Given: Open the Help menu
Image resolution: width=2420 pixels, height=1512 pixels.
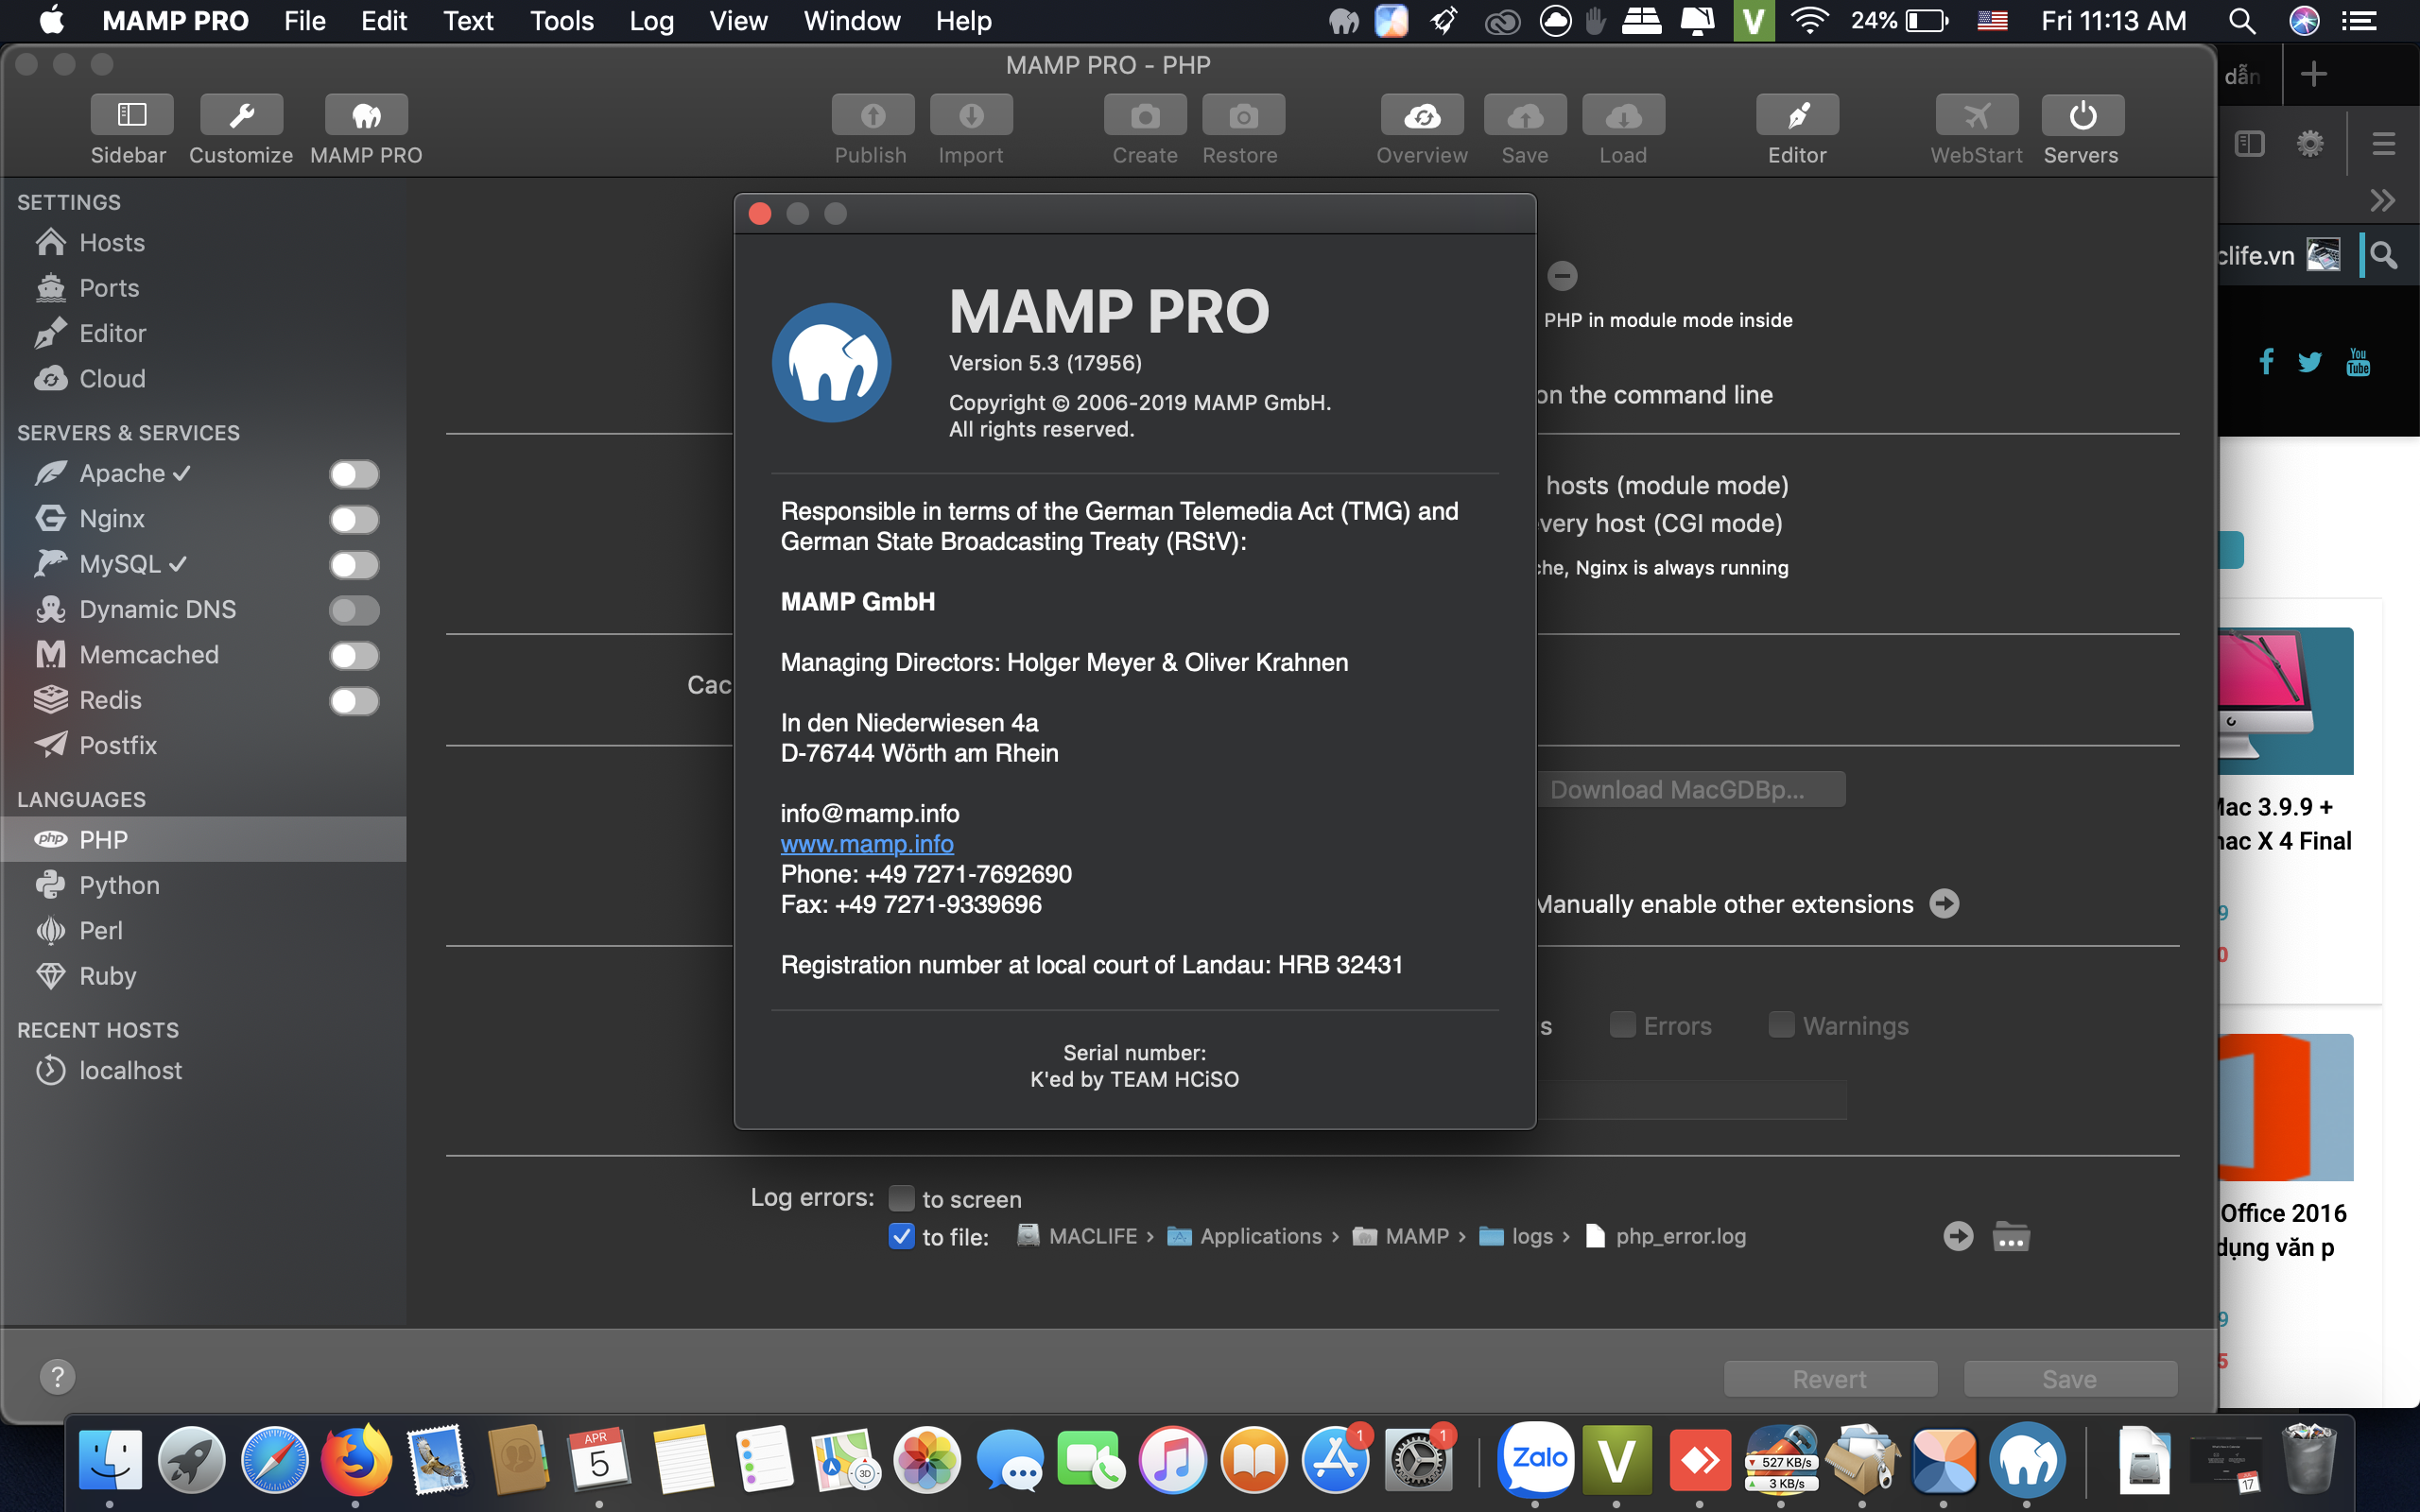Looking at the screenshot, I should pyautogui.click(x=963, y=21).
